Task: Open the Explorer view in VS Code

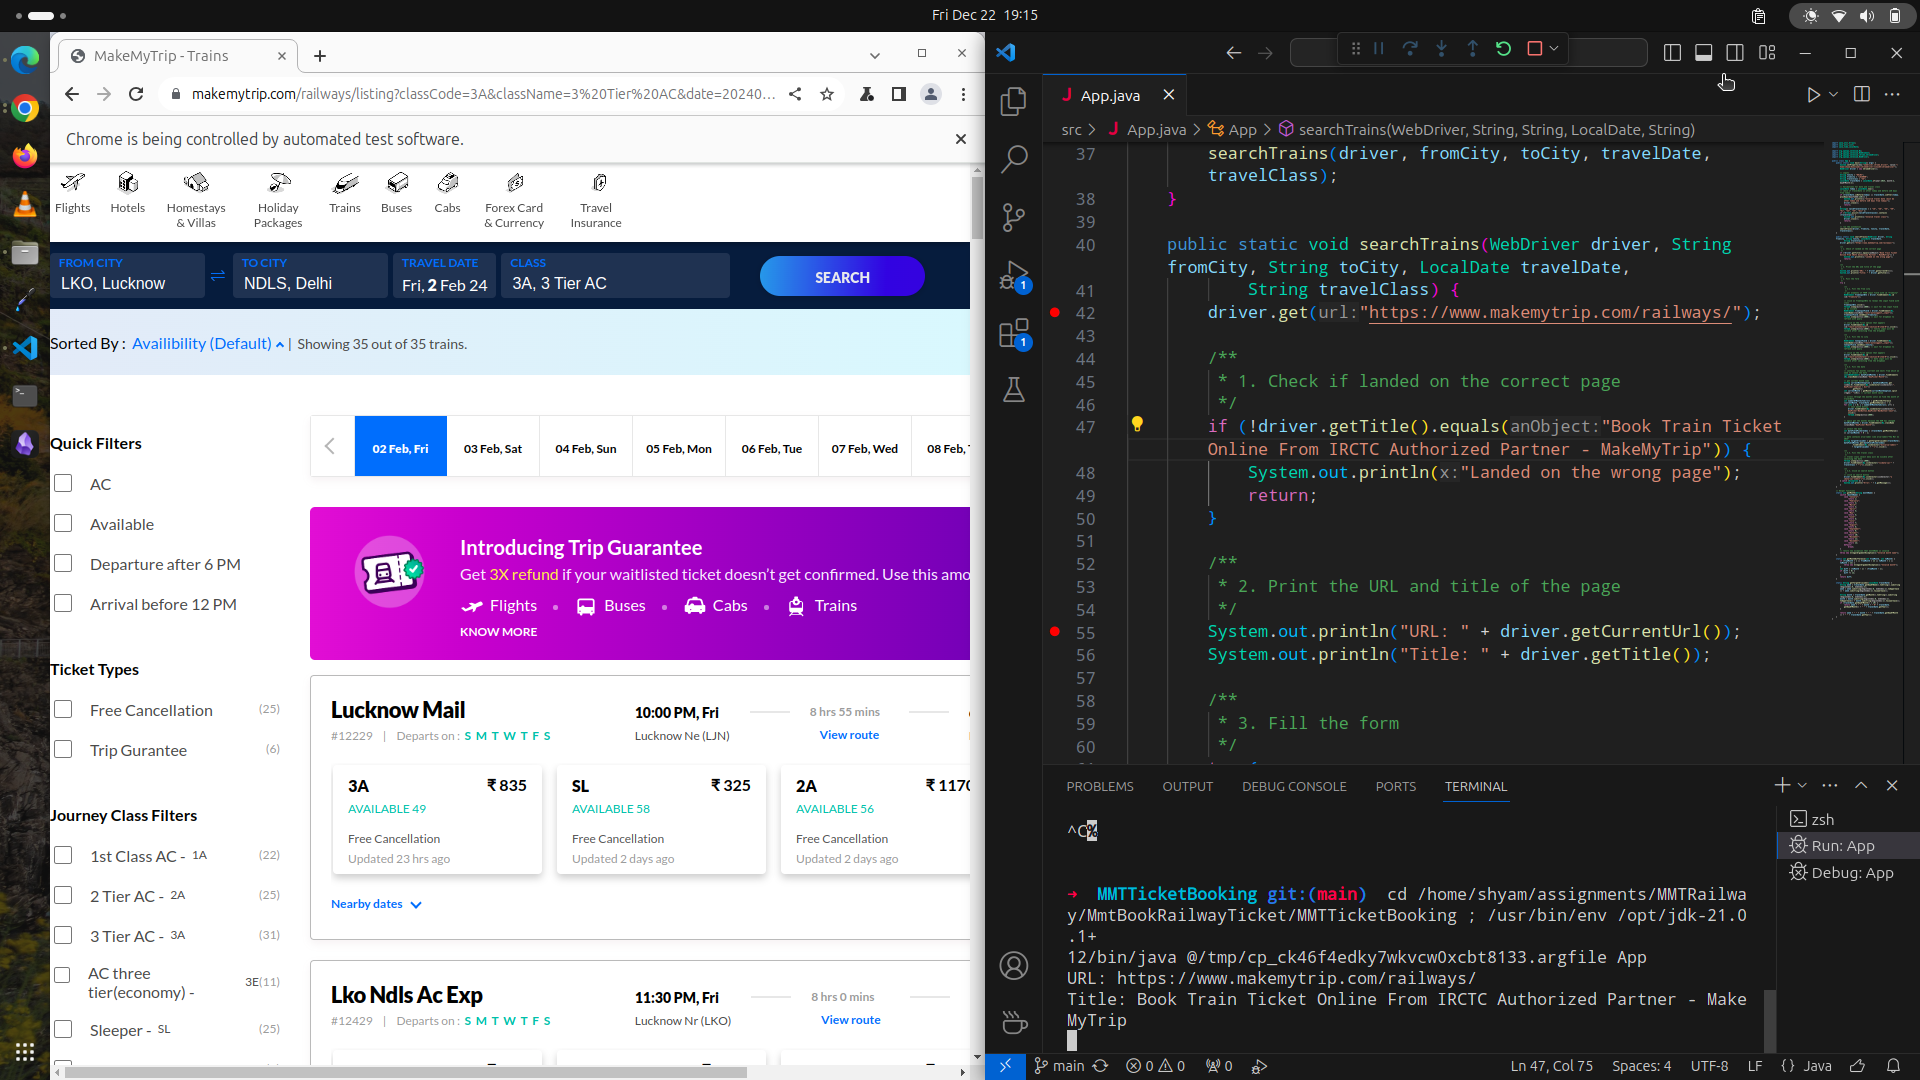Action: pyautogui.click(x=1013, y=101)
